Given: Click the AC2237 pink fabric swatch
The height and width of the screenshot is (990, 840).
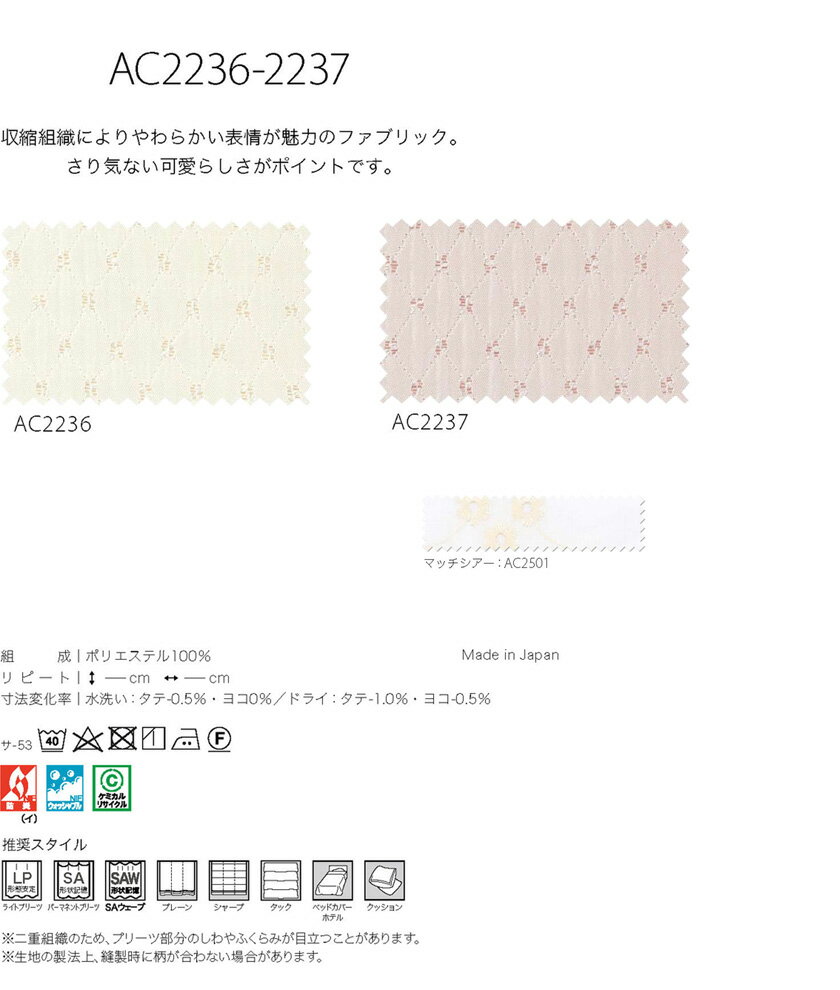Looking at the screenshot, I should [x=534, y=312].
